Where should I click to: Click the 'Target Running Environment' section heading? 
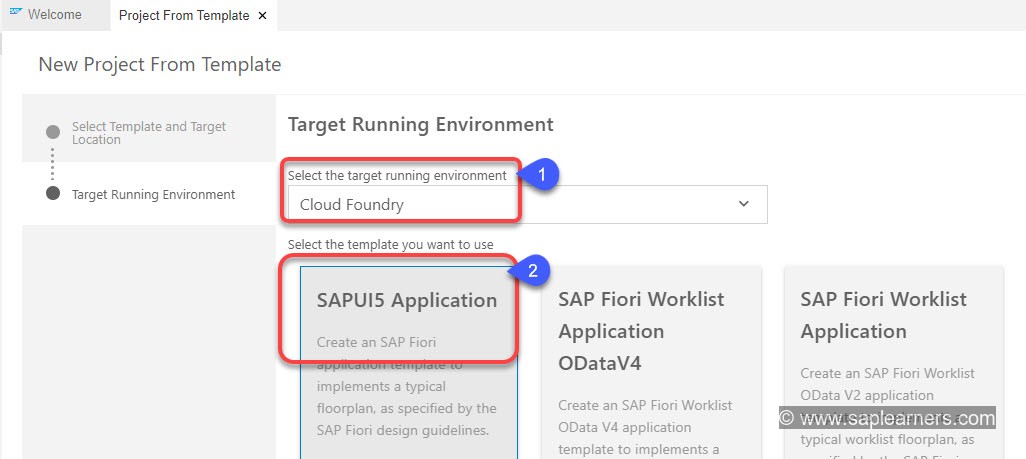[421, 124]
